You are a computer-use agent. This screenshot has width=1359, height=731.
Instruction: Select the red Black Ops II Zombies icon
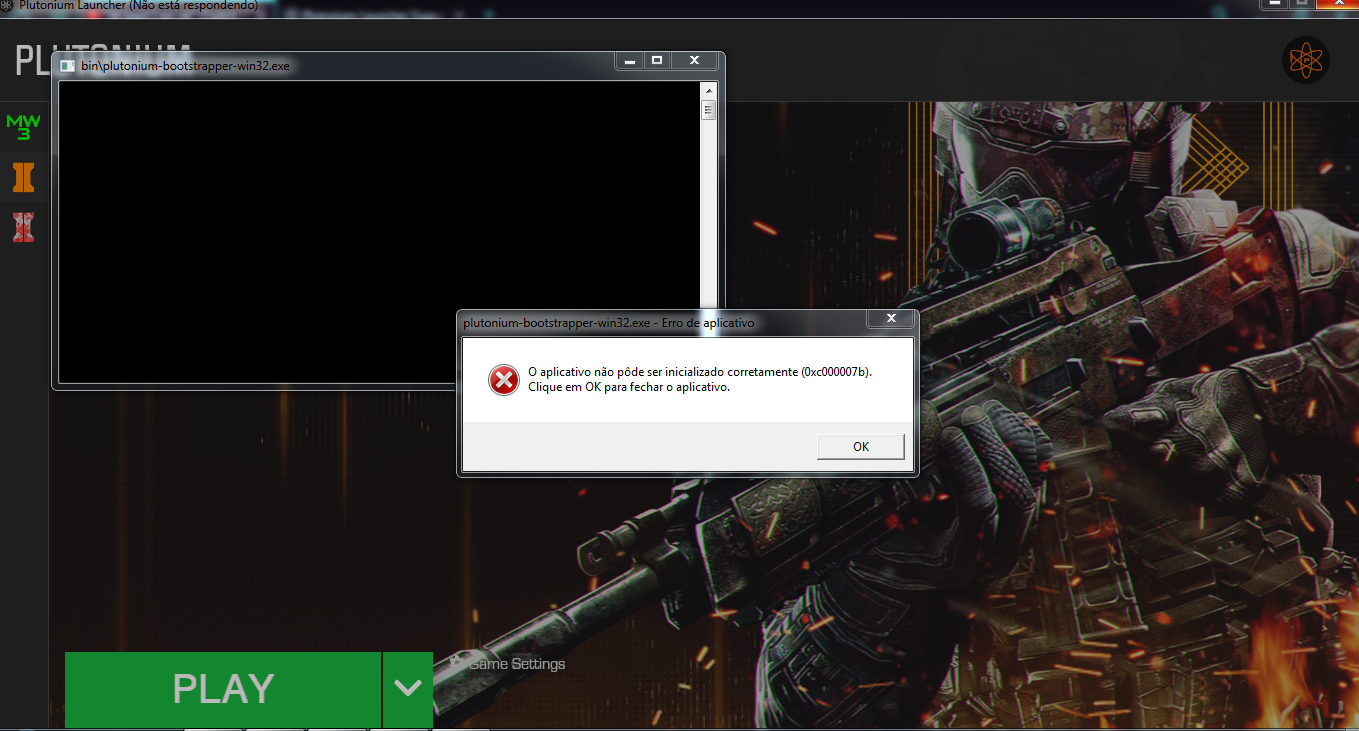[x=23, y=227]
